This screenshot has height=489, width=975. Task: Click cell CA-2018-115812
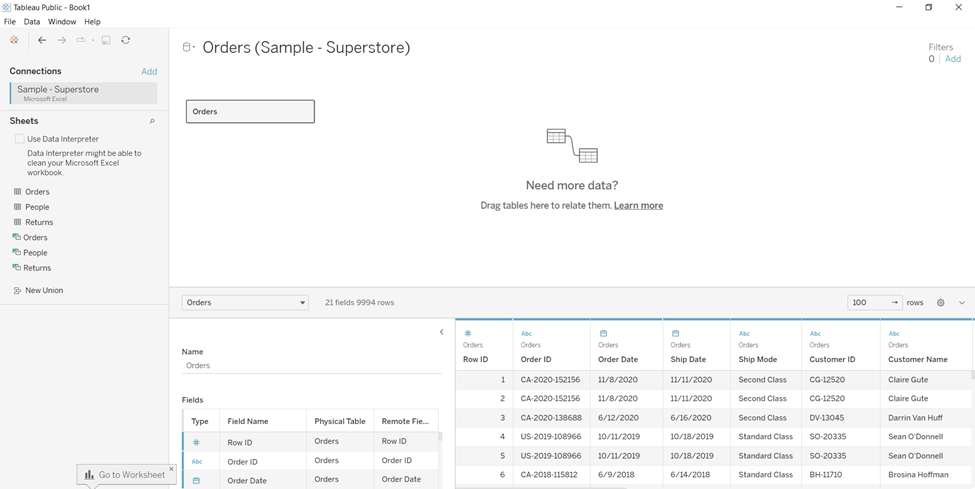coord(552,474)
